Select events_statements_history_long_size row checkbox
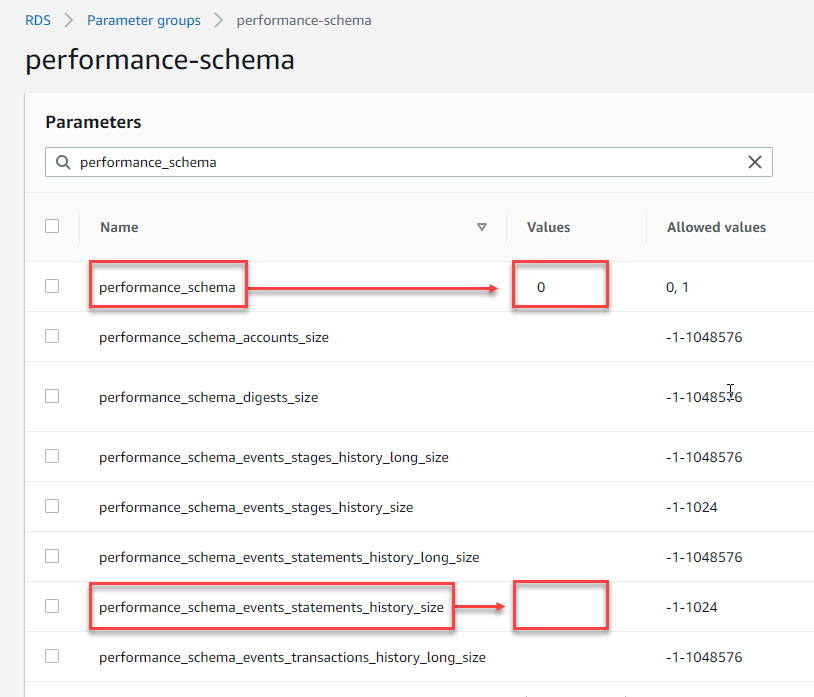The height and width of the screenshot is (697, 814). point(52,556)
